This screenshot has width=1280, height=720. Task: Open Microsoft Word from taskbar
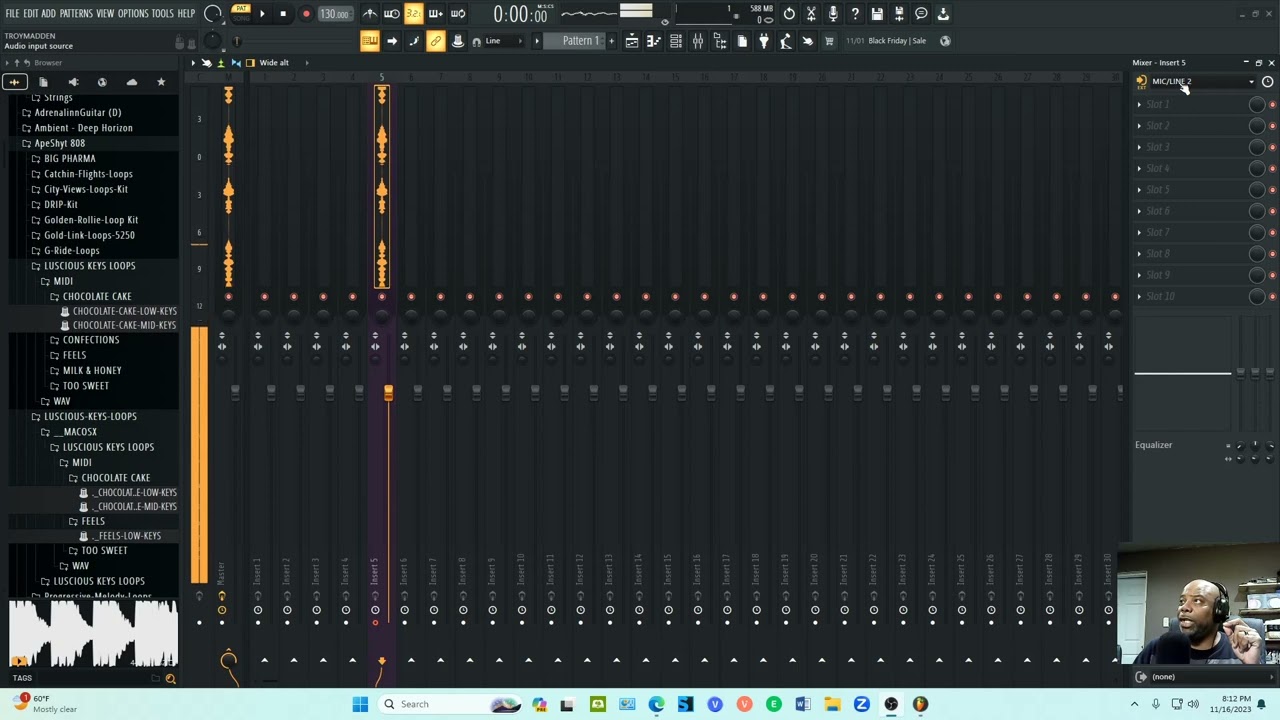click(803, 704)
